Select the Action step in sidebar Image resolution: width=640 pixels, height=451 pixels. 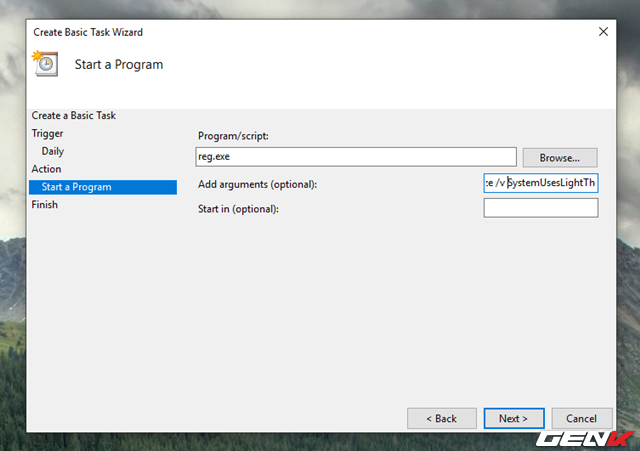pyautogui.click(x=46, y=169)
